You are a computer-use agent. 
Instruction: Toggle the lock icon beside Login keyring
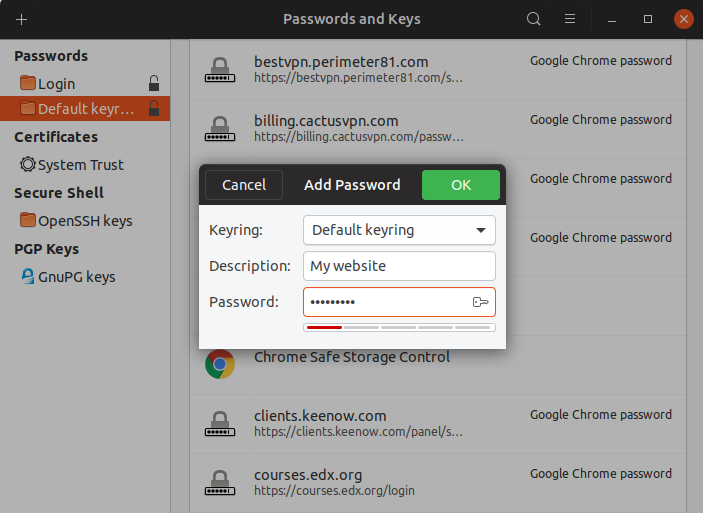tap(154, 83)
